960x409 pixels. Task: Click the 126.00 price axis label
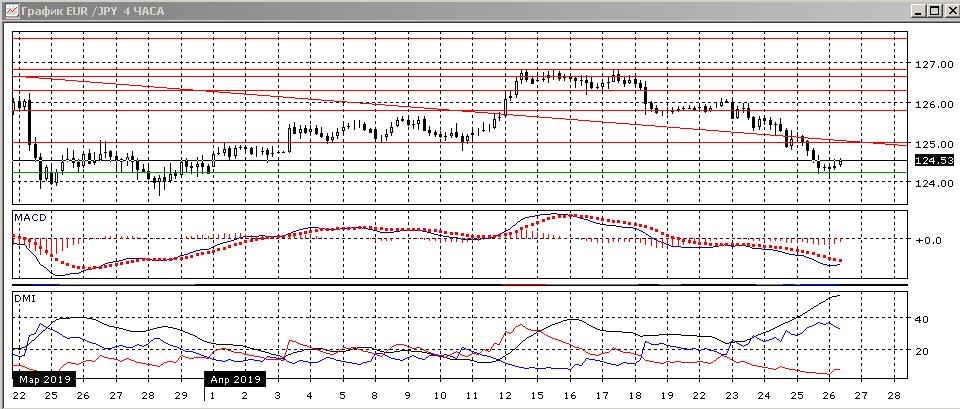[x=935, y=105]
